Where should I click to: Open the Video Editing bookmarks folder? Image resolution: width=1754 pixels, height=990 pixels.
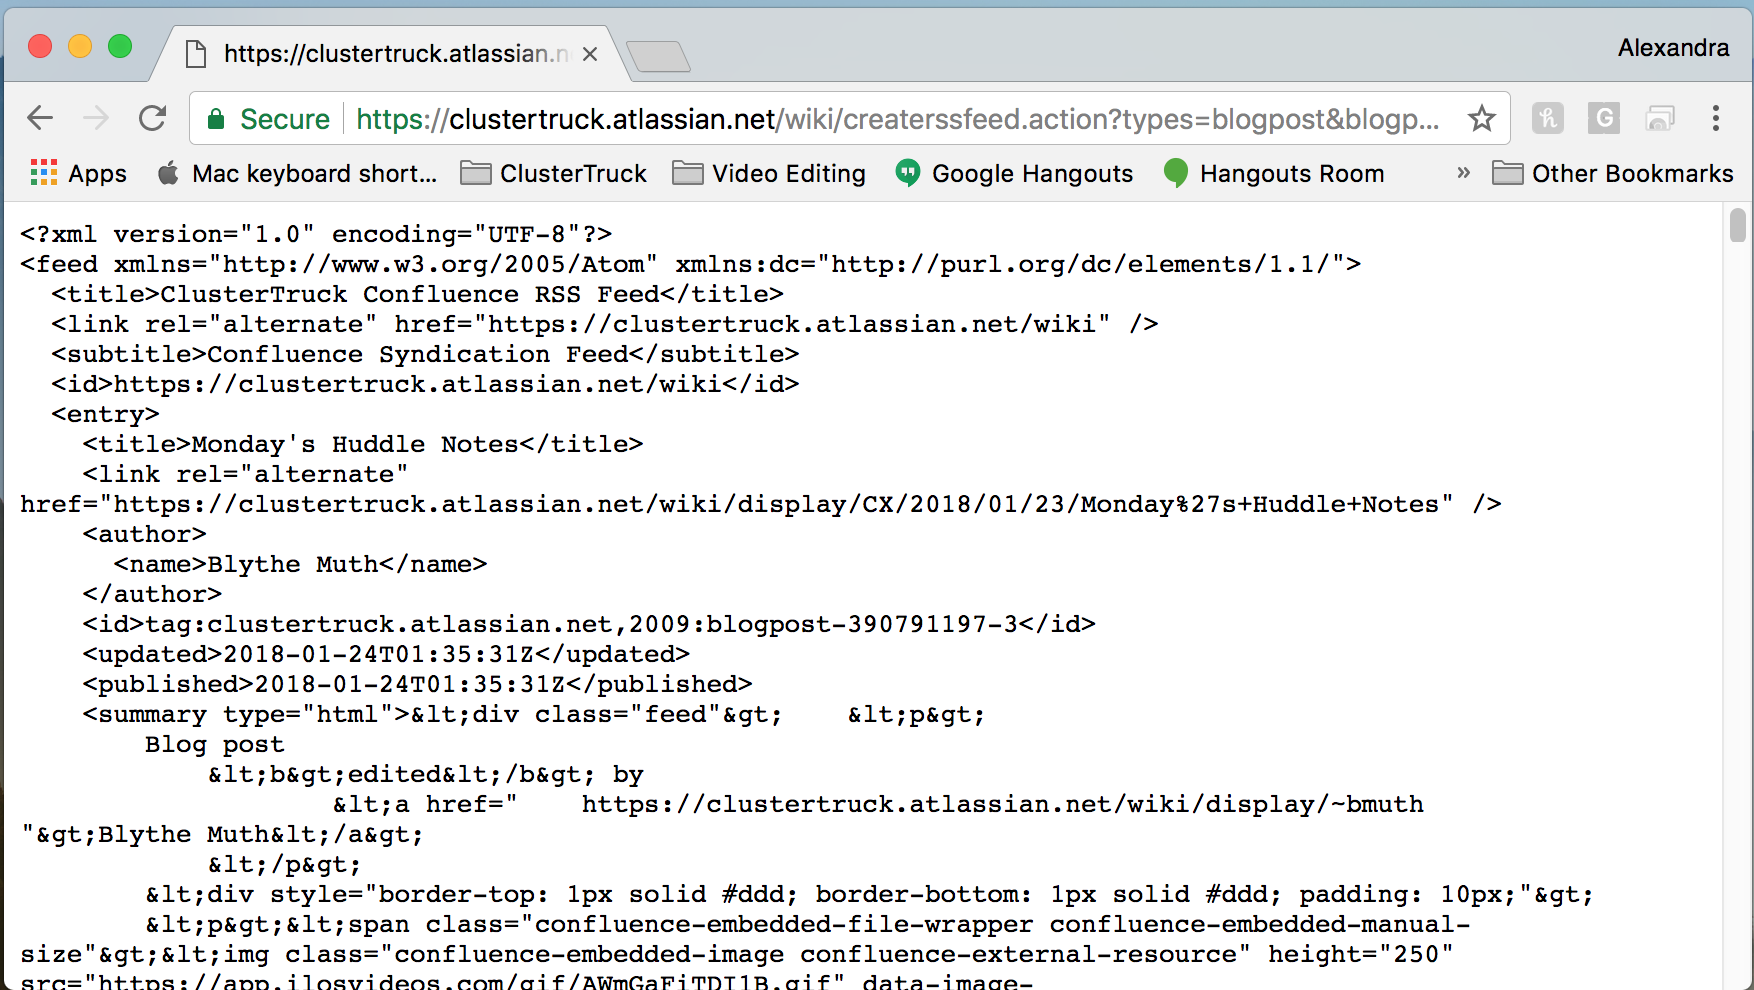point(769,173)
